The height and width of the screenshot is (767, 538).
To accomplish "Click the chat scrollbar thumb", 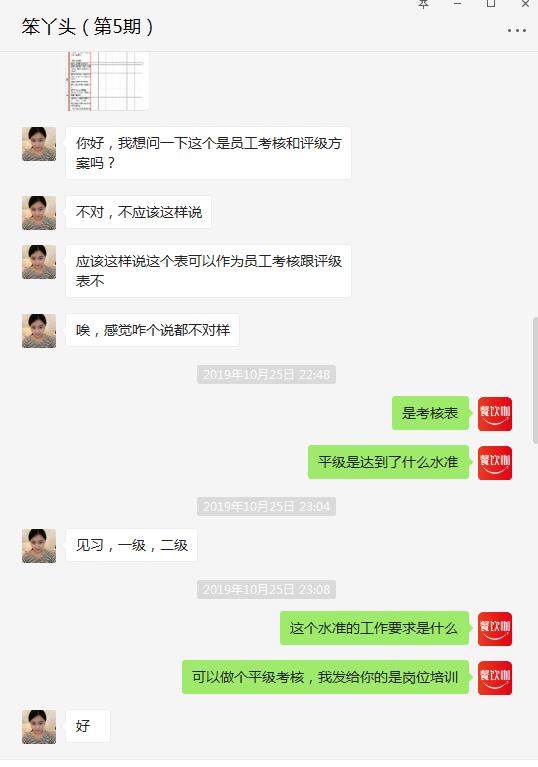I will click(x=535, y=380).
